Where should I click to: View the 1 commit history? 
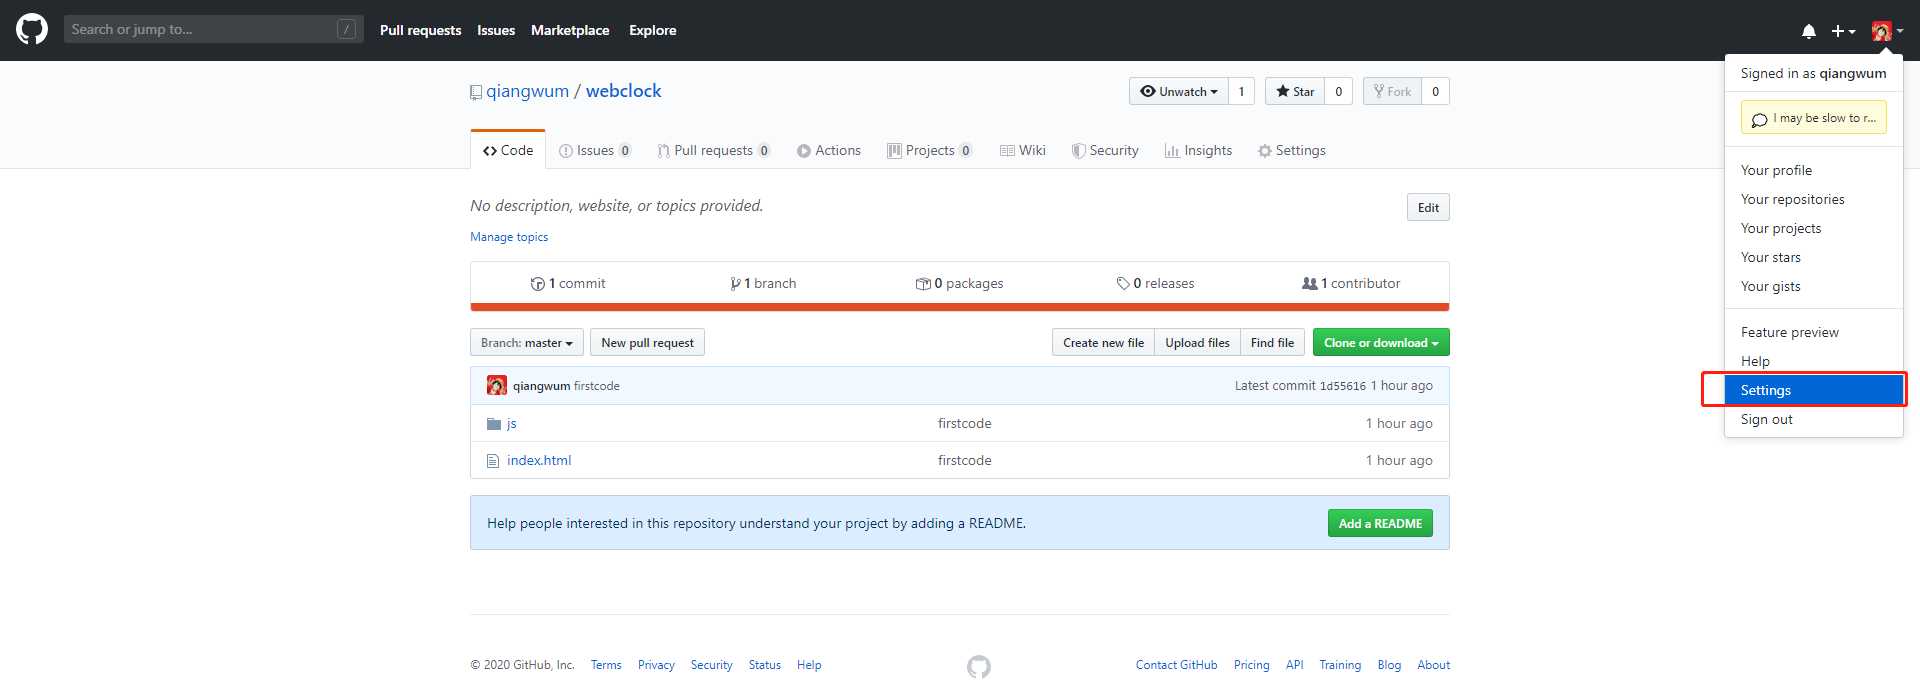tap(568, 283)
